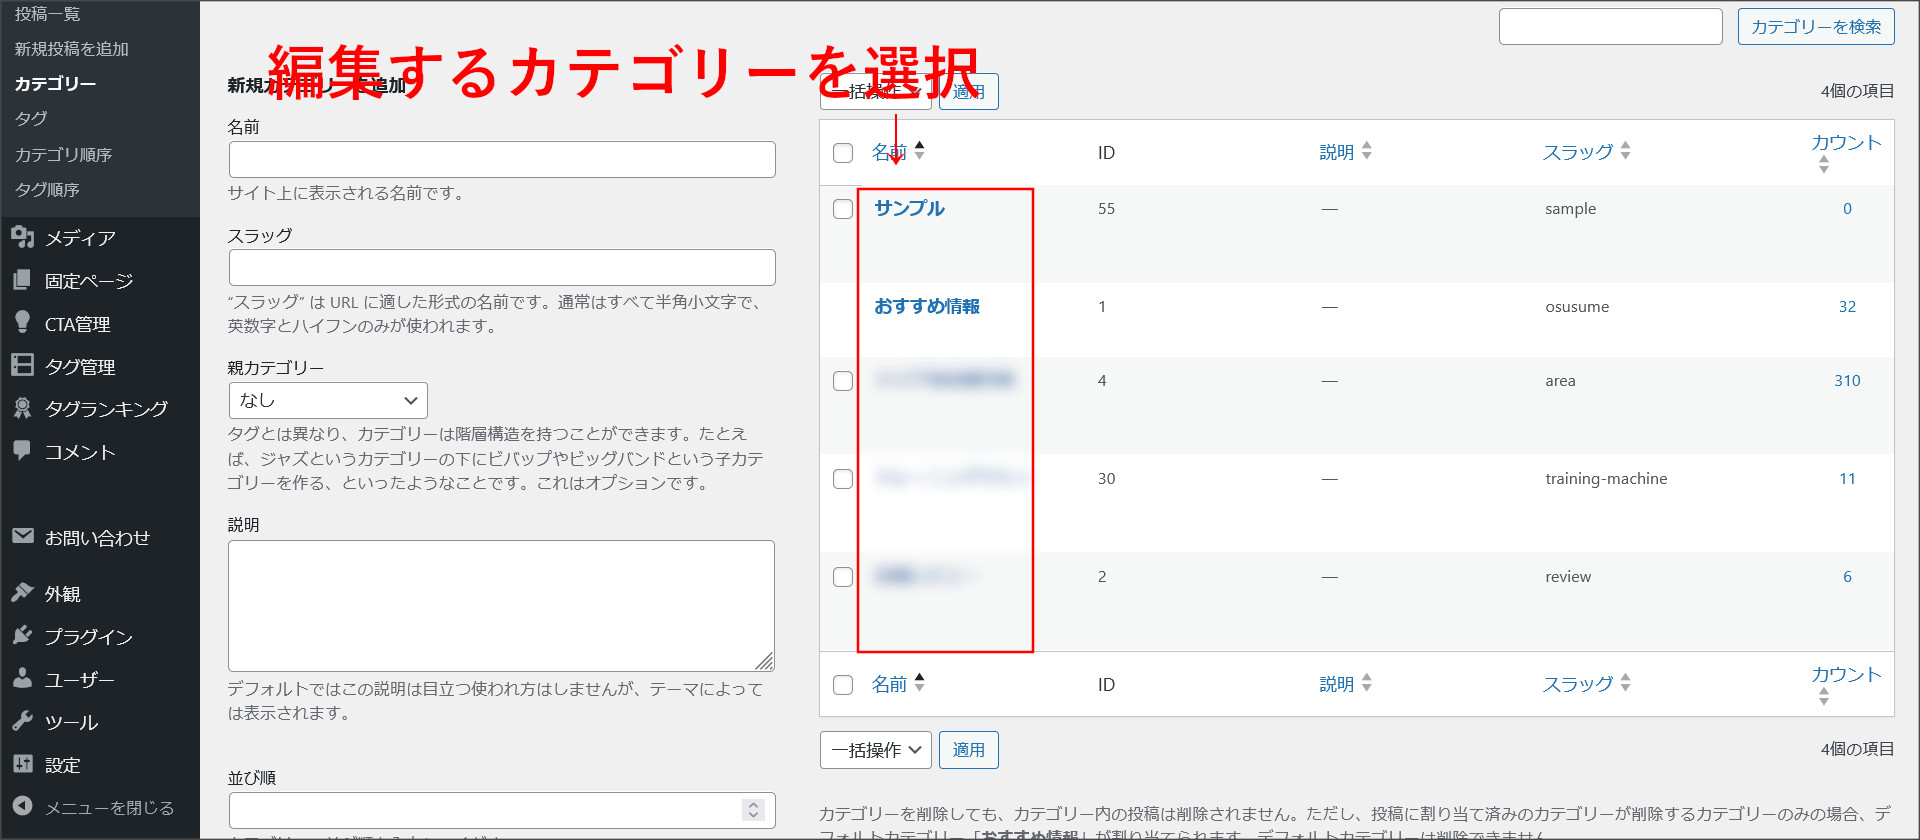Check the サンプル category row checkbox

pyautogui.click(x=843, y=209)
